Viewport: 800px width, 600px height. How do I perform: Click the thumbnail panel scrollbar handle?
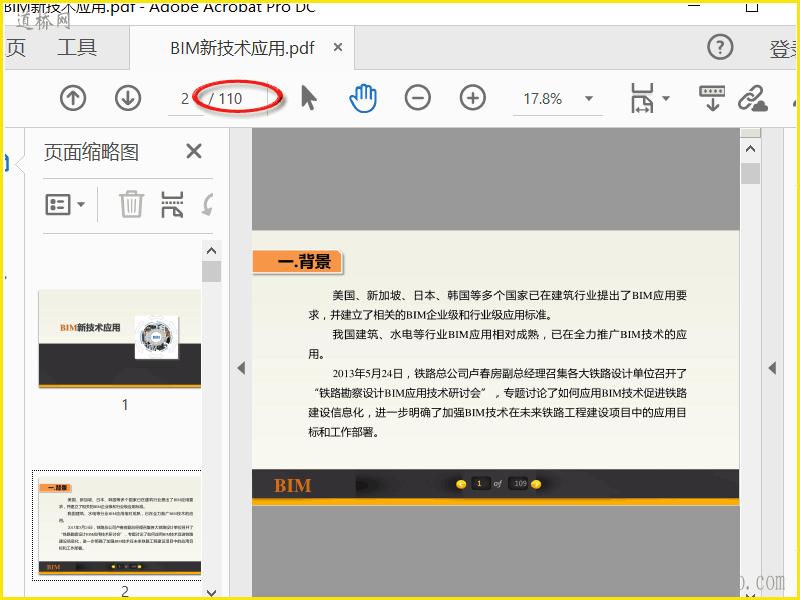[211, 271]
